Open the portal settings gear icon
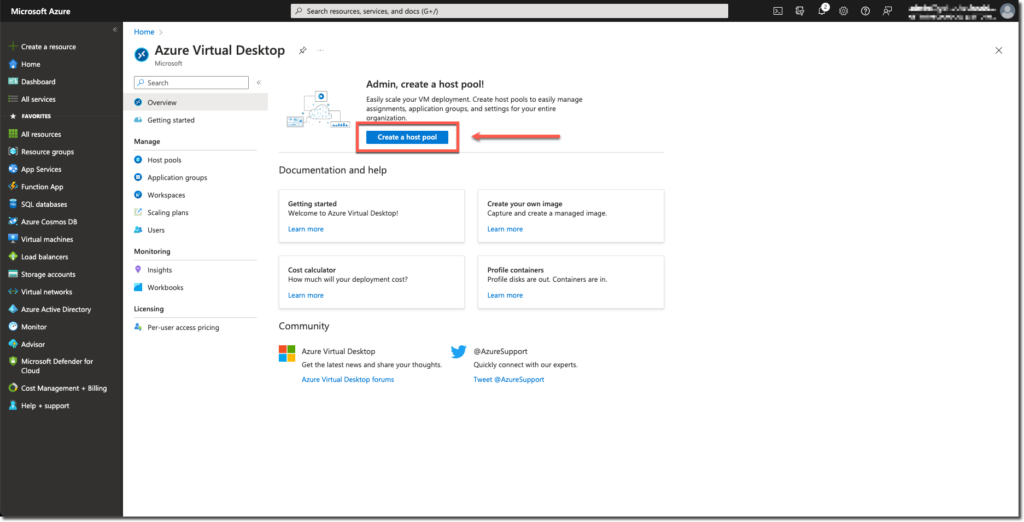This screenshot has height=522, width=1024. pyautogui.click(x=843, y=11)
